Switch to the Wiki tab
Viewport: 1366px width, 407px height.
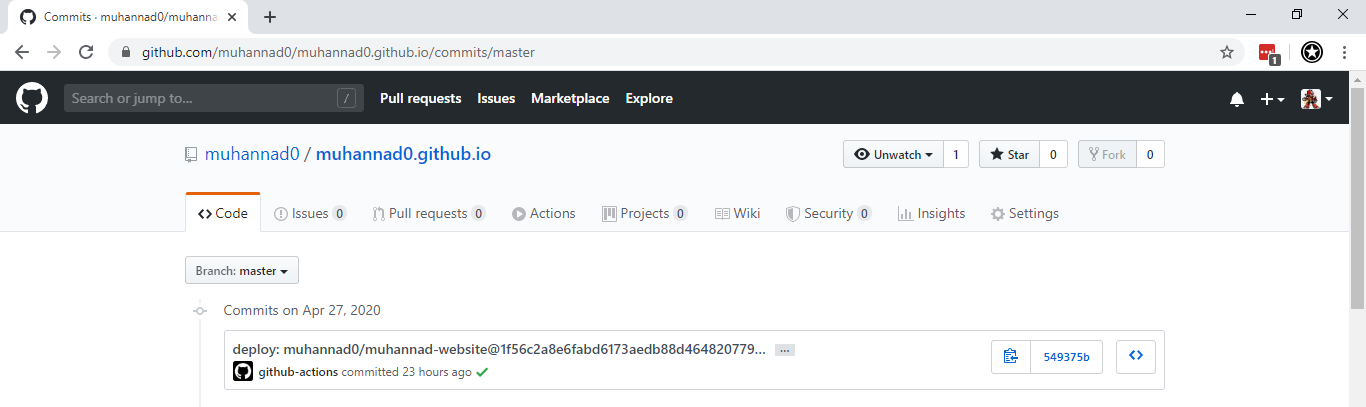(738, 213)
